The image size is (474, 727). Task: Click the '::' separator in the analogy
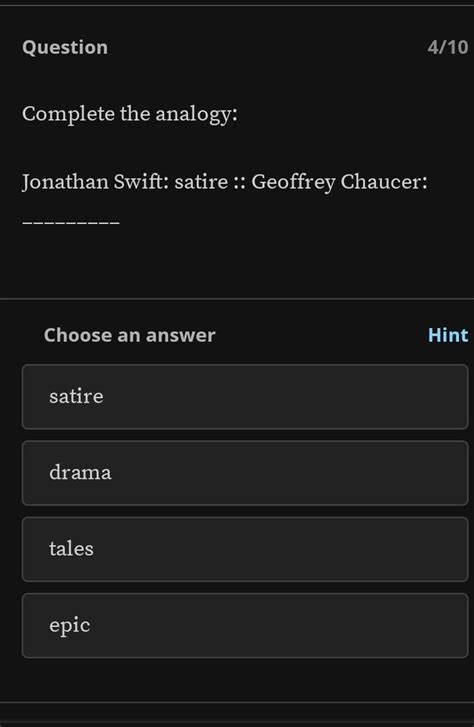click(240, 183)
